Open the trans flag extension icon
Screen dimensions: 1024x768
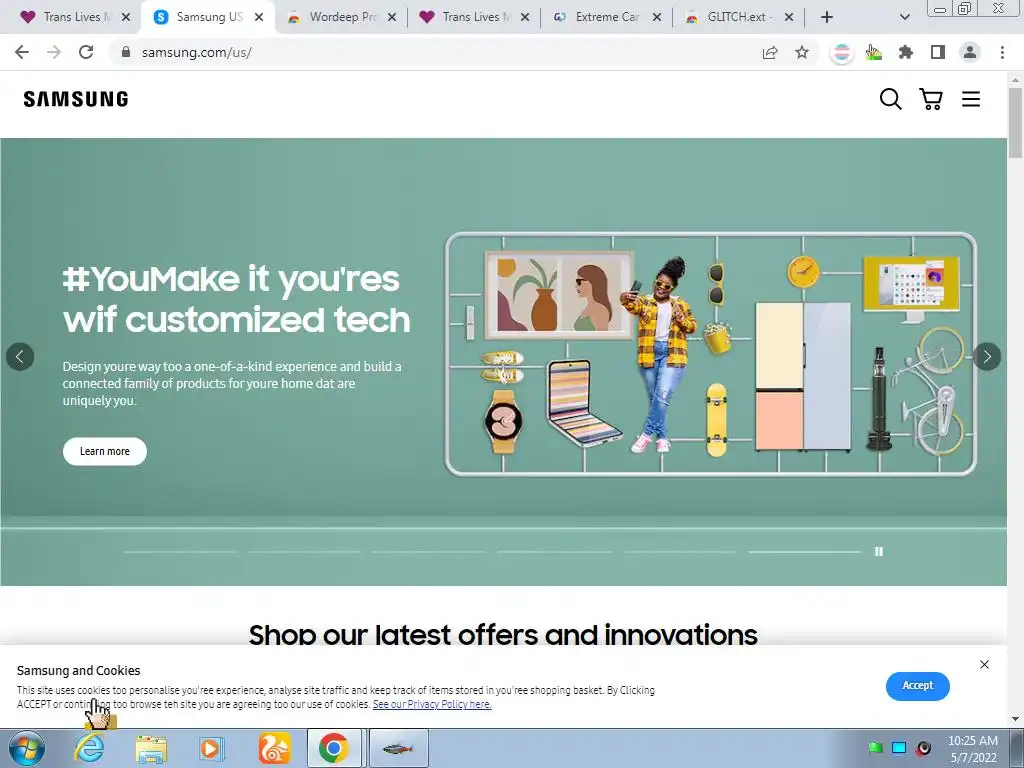[x=841, y=52]
